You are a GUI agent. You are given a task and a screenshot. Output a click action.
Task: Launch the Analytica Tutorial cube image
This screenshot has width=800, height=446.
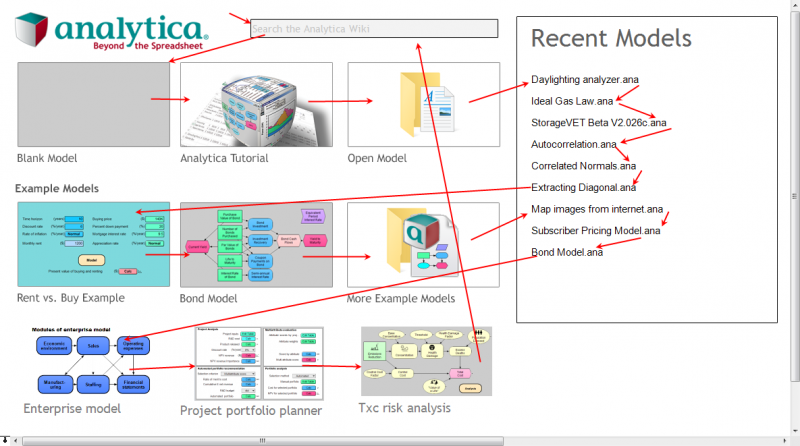(x=256, y=105)
